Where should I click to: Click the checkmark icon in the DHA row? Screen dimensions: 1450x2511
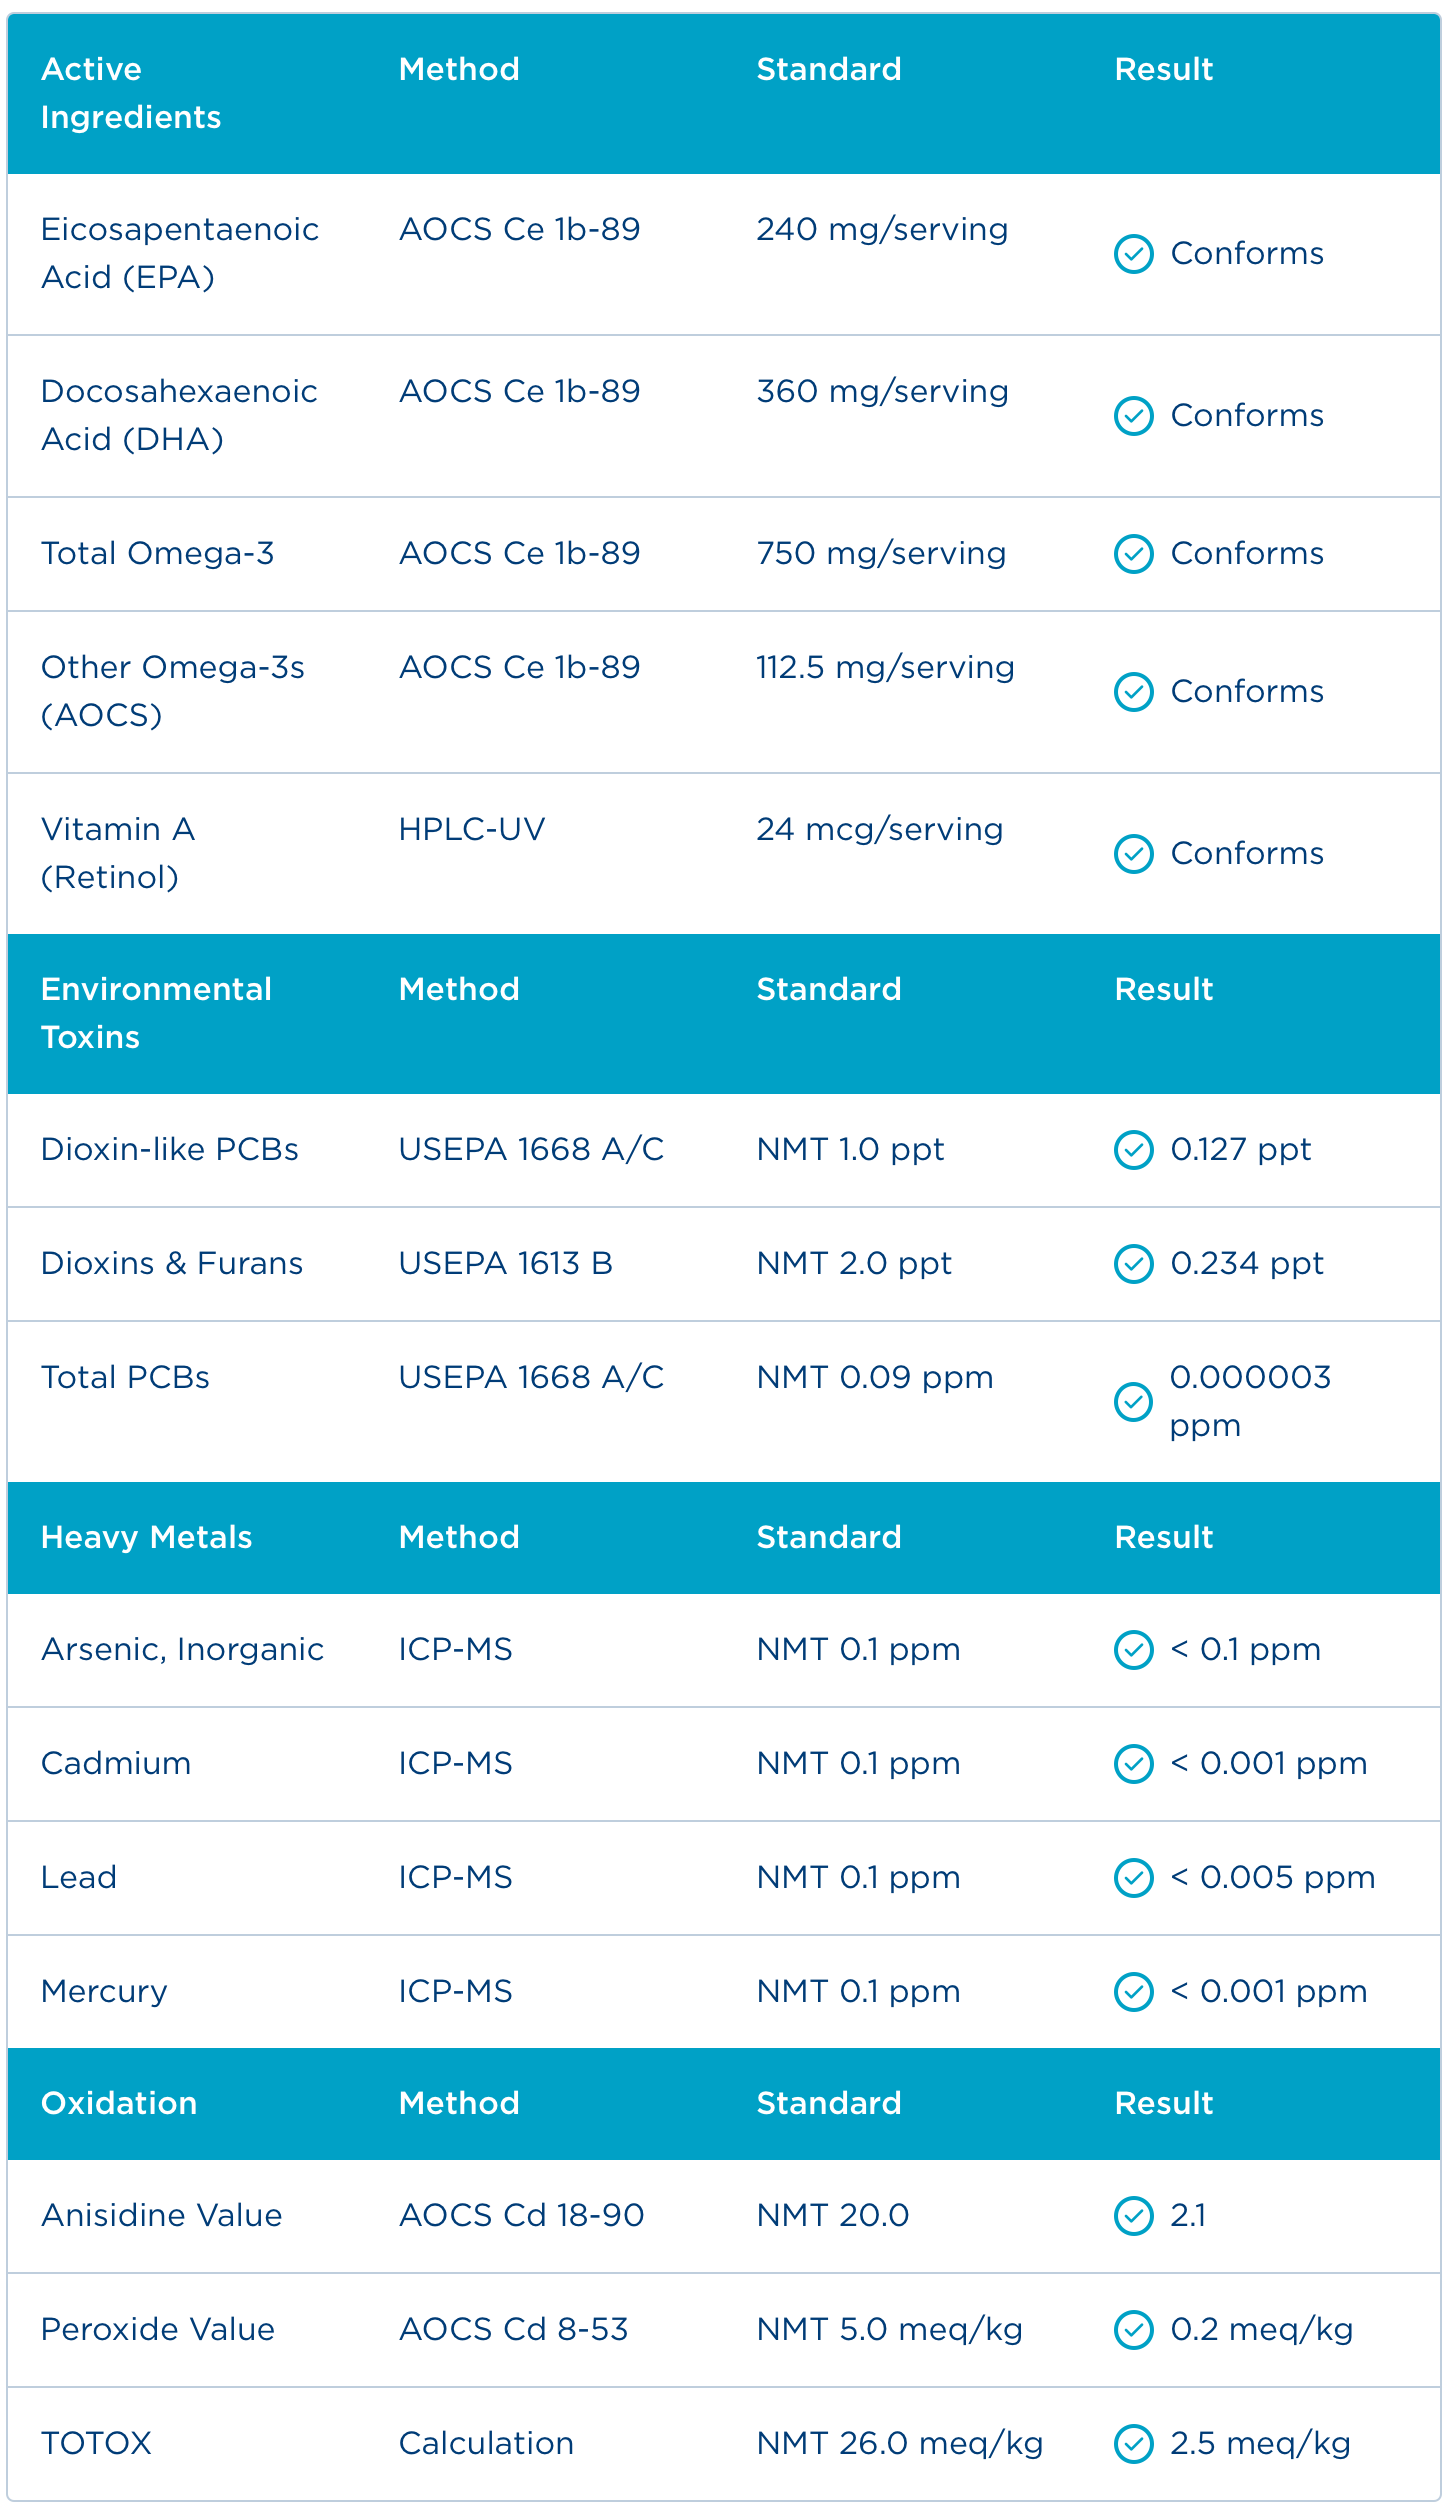point(1133,416)
